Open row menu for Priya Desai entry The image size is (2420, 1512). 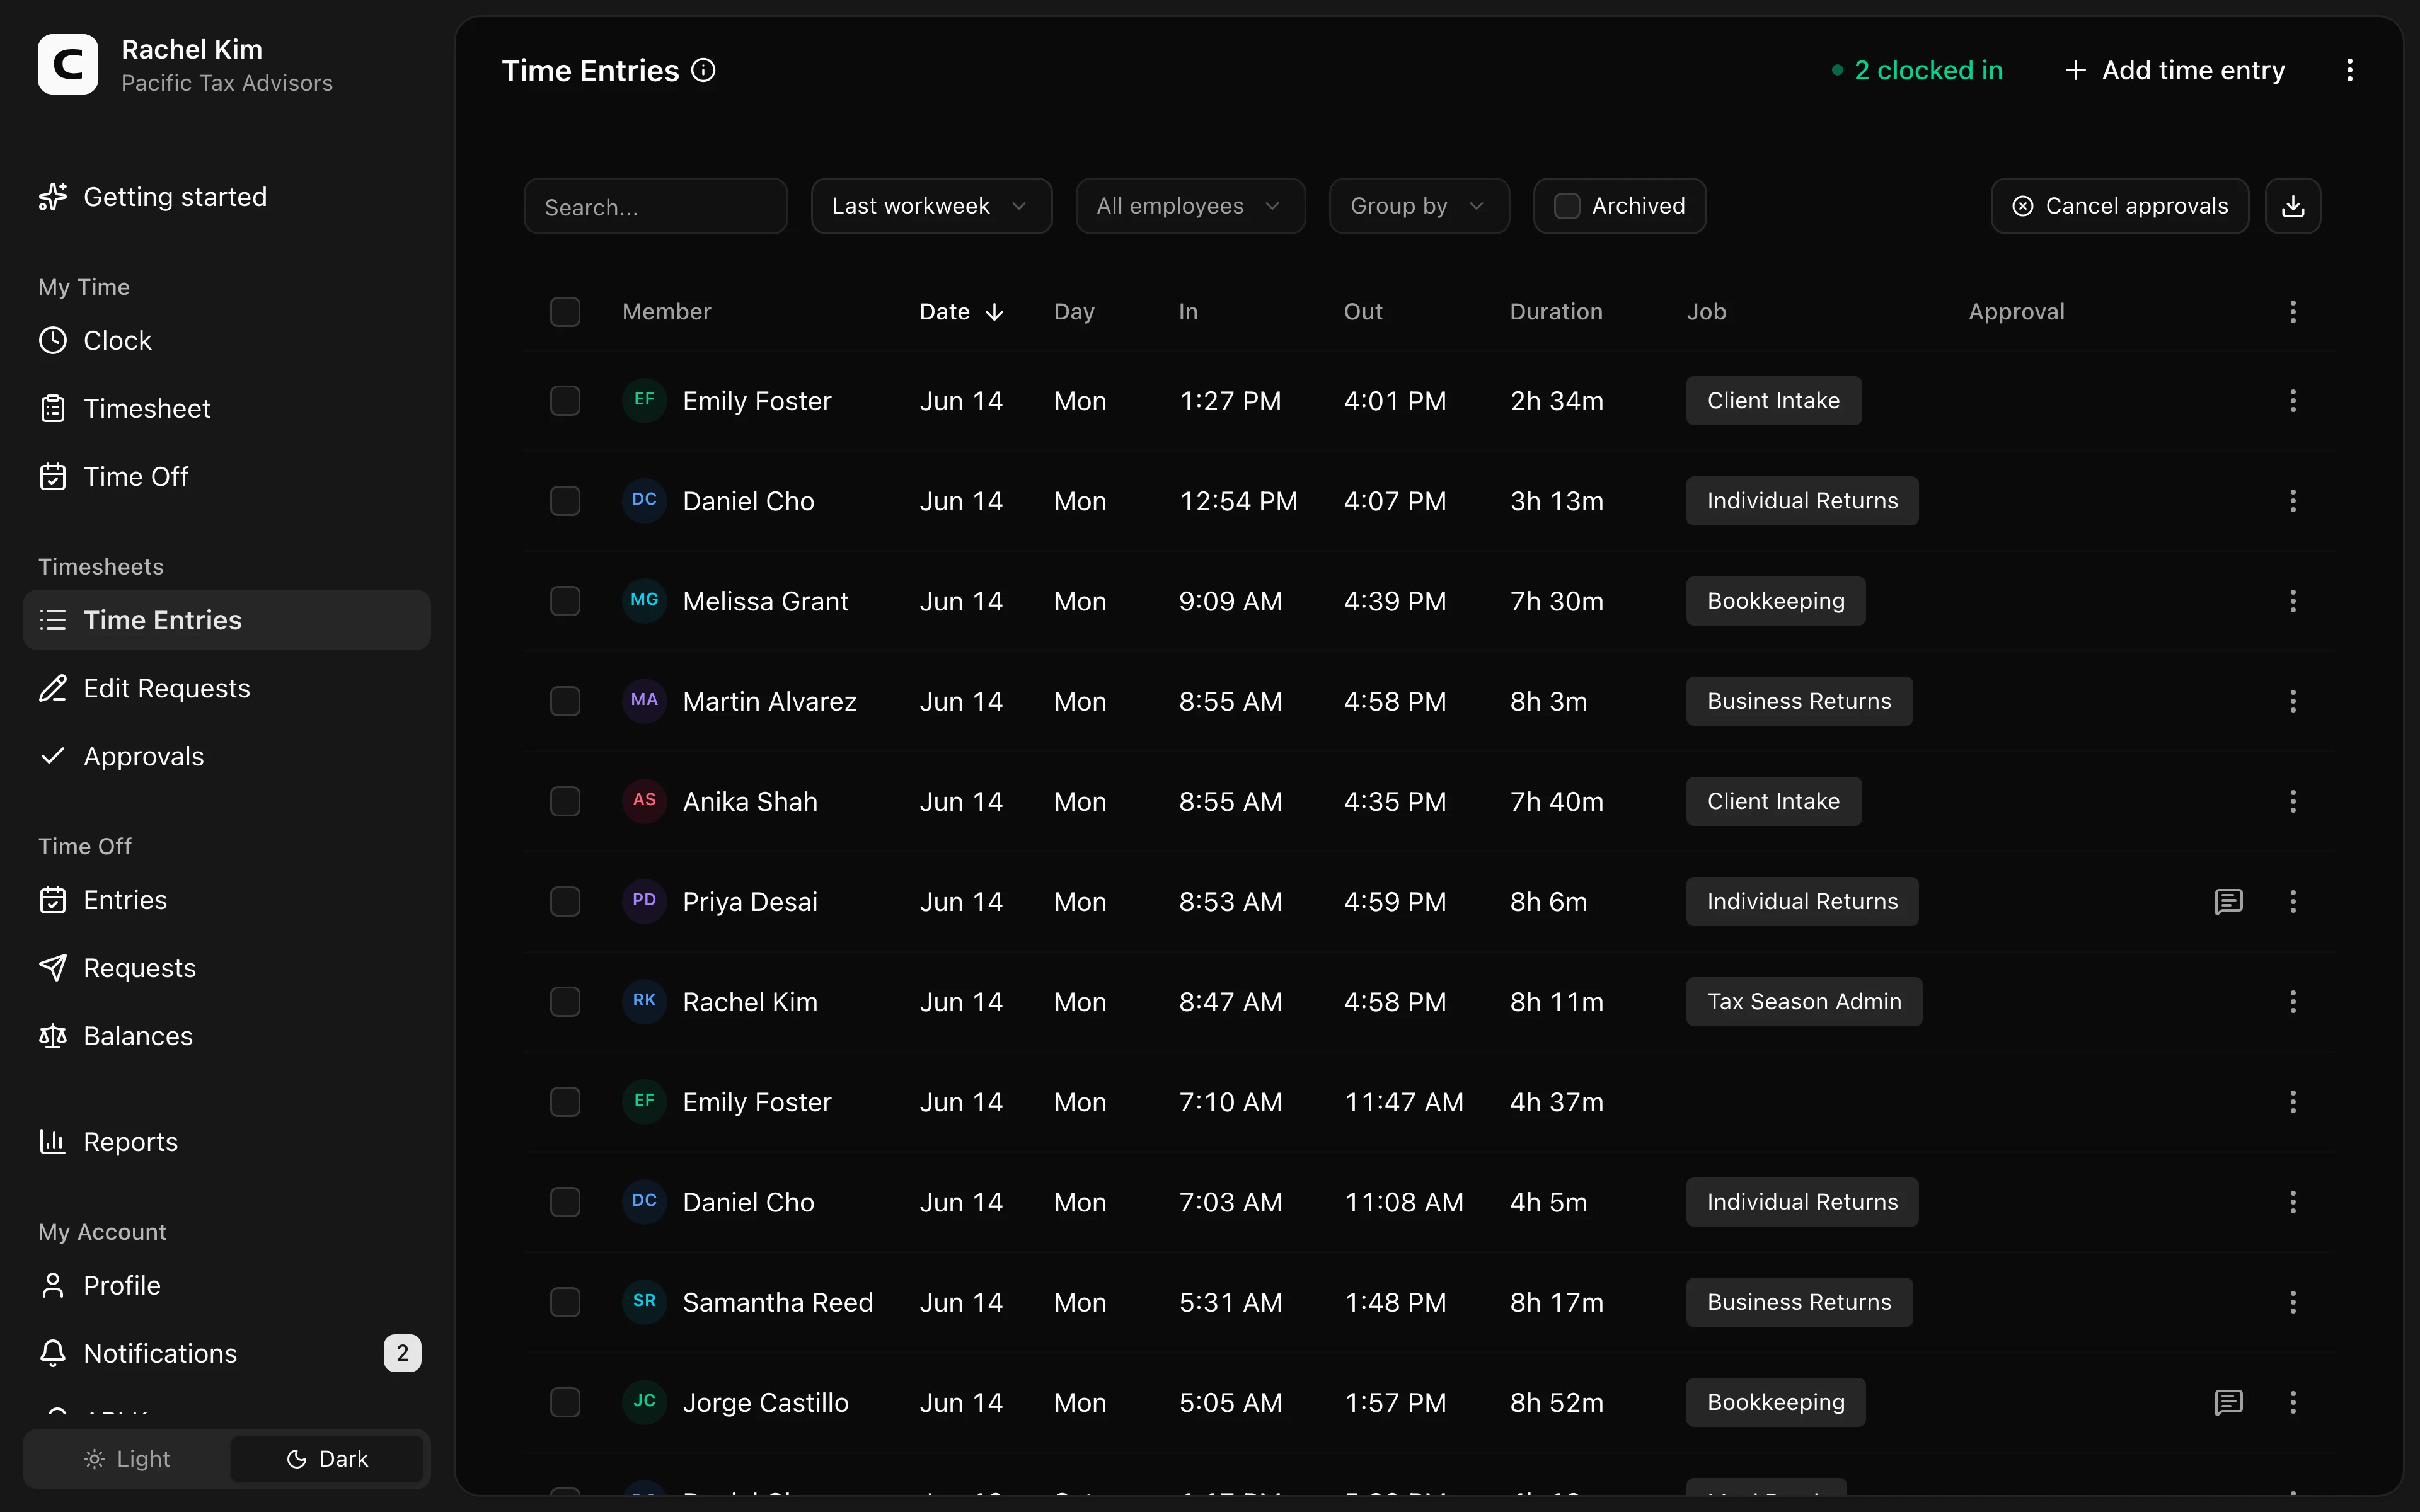(2292, 902)
